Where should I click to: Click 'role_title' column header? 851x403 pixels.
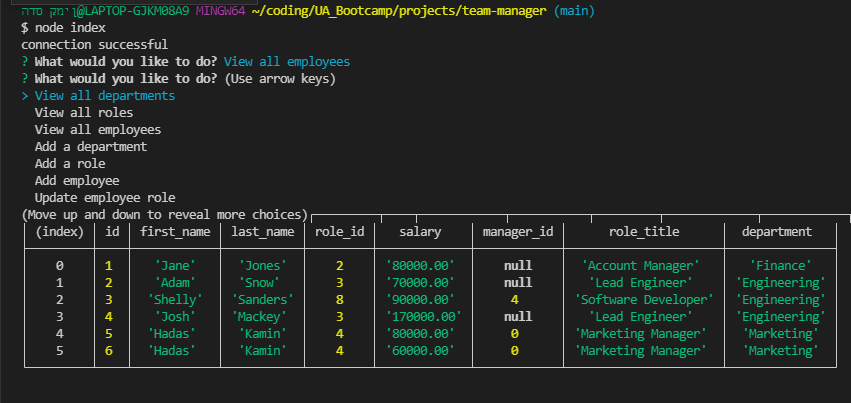pos(644,232)
